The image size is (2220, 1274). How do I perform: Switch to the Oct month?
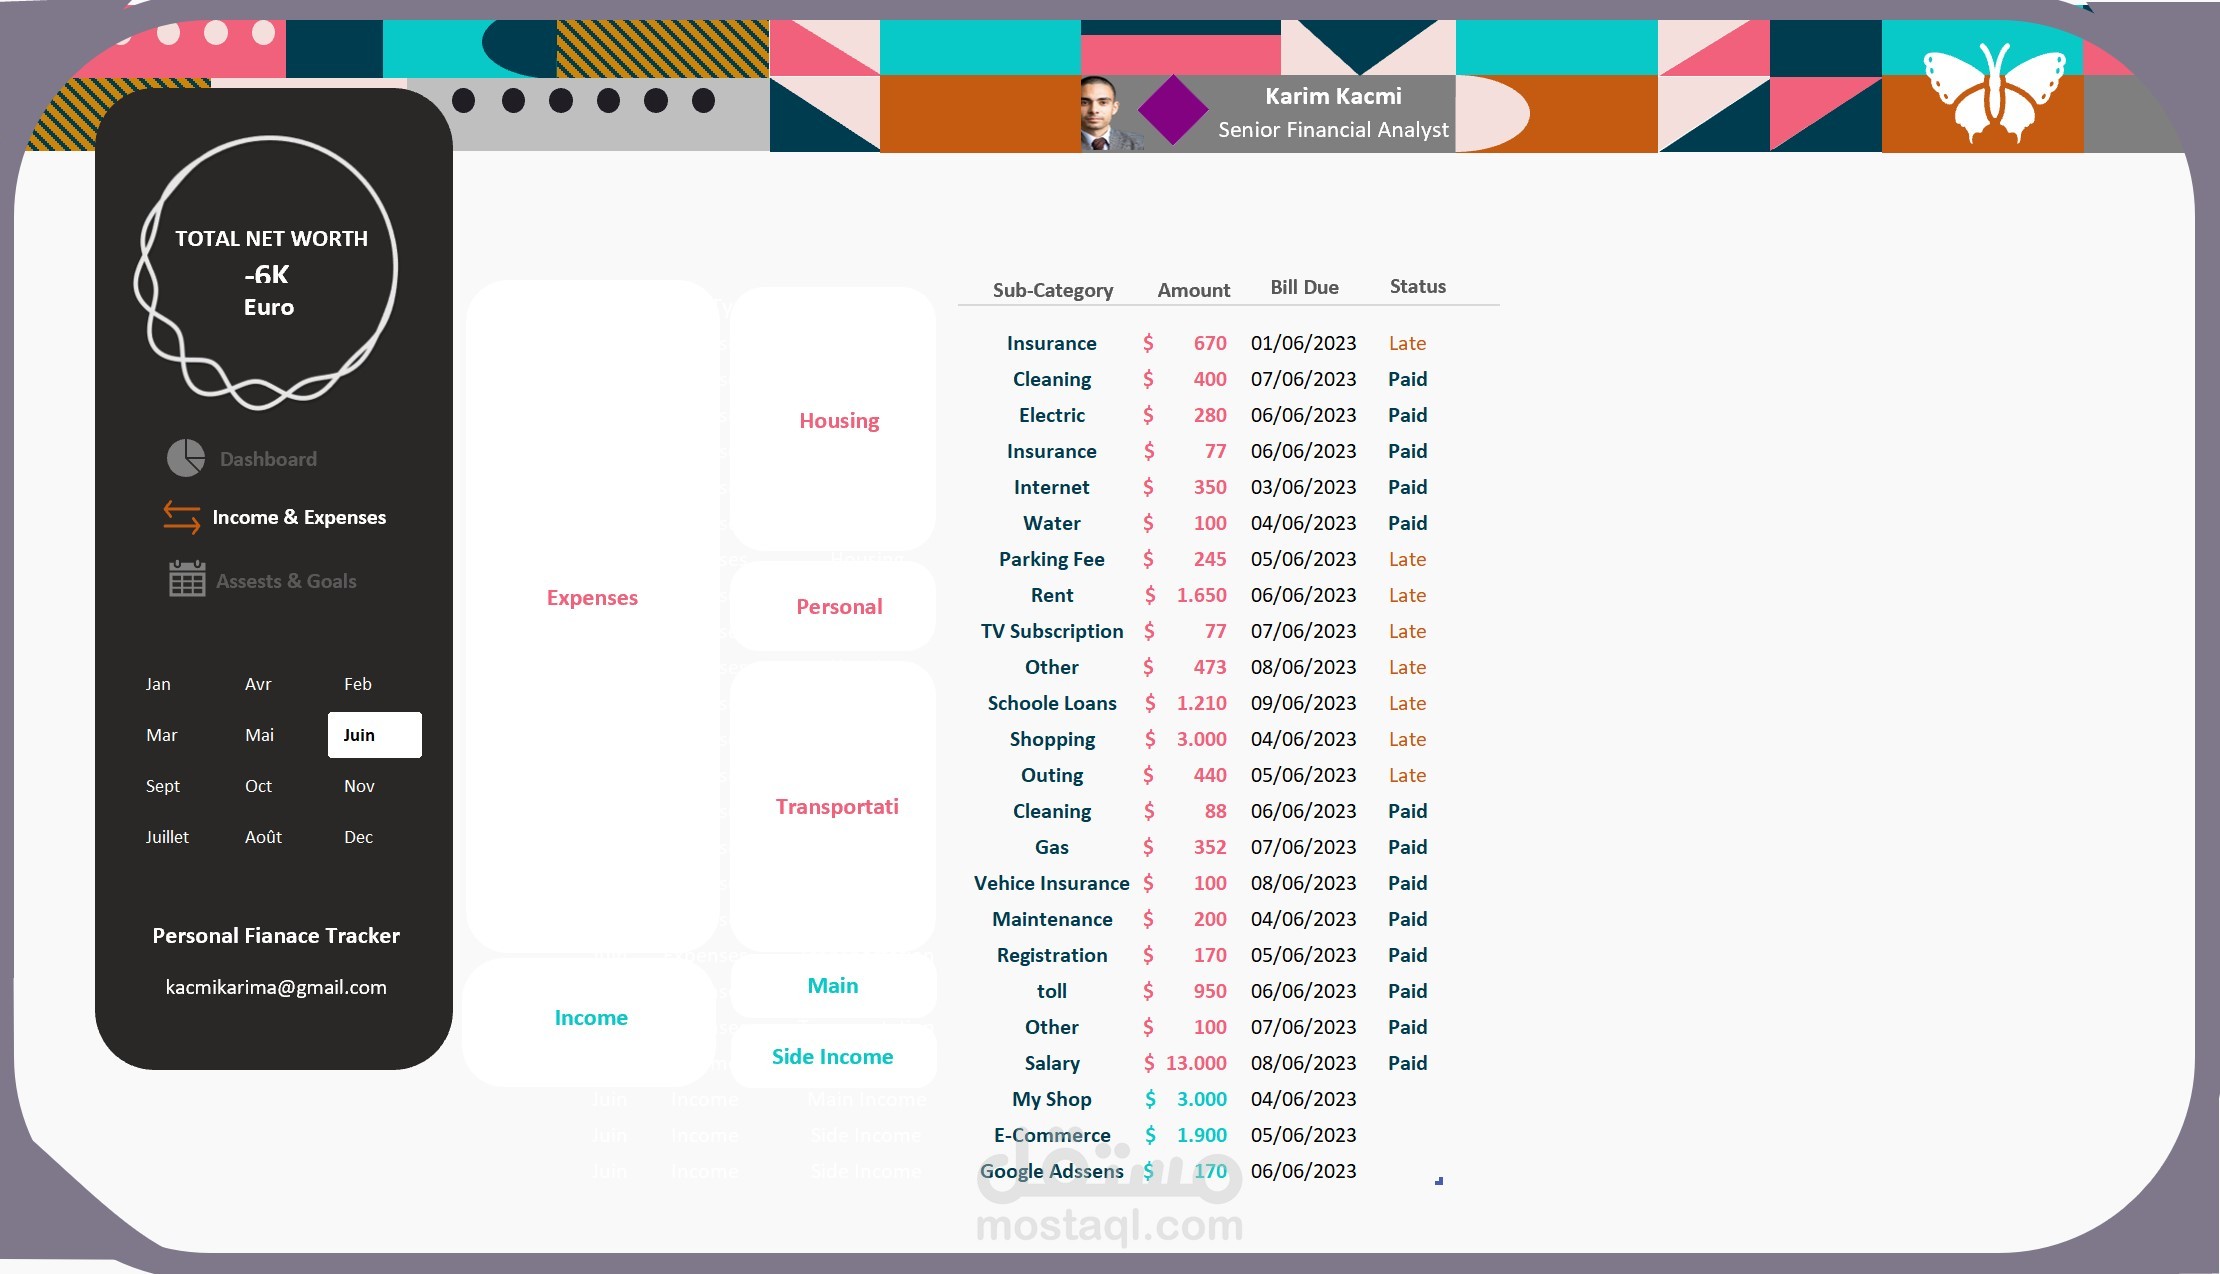tap(258, 786)
